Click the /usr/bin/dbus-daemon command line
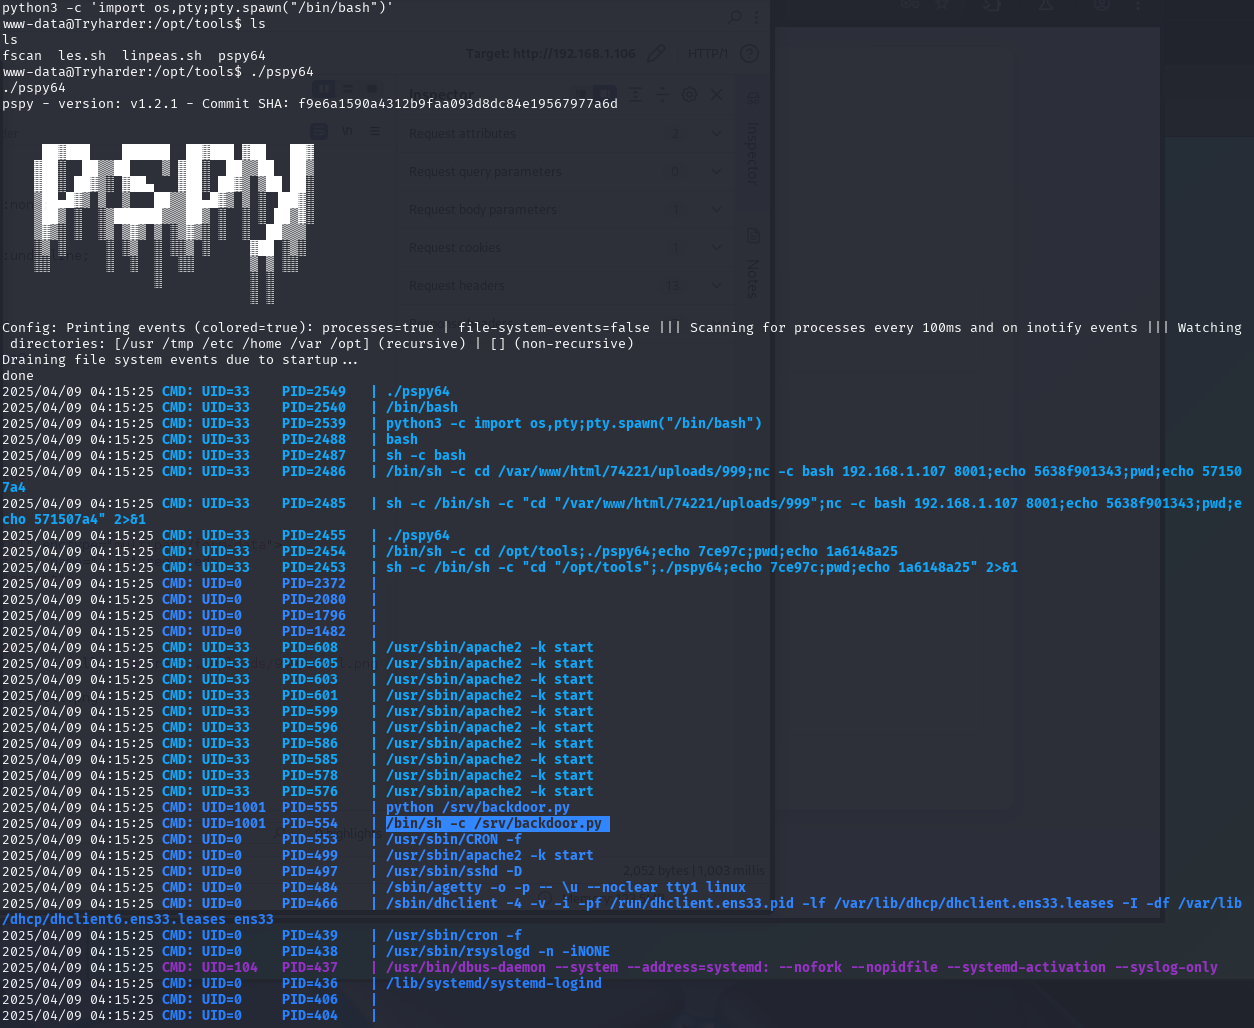This screenshot has width=1254, height=1028. click(x=802, y=967)
